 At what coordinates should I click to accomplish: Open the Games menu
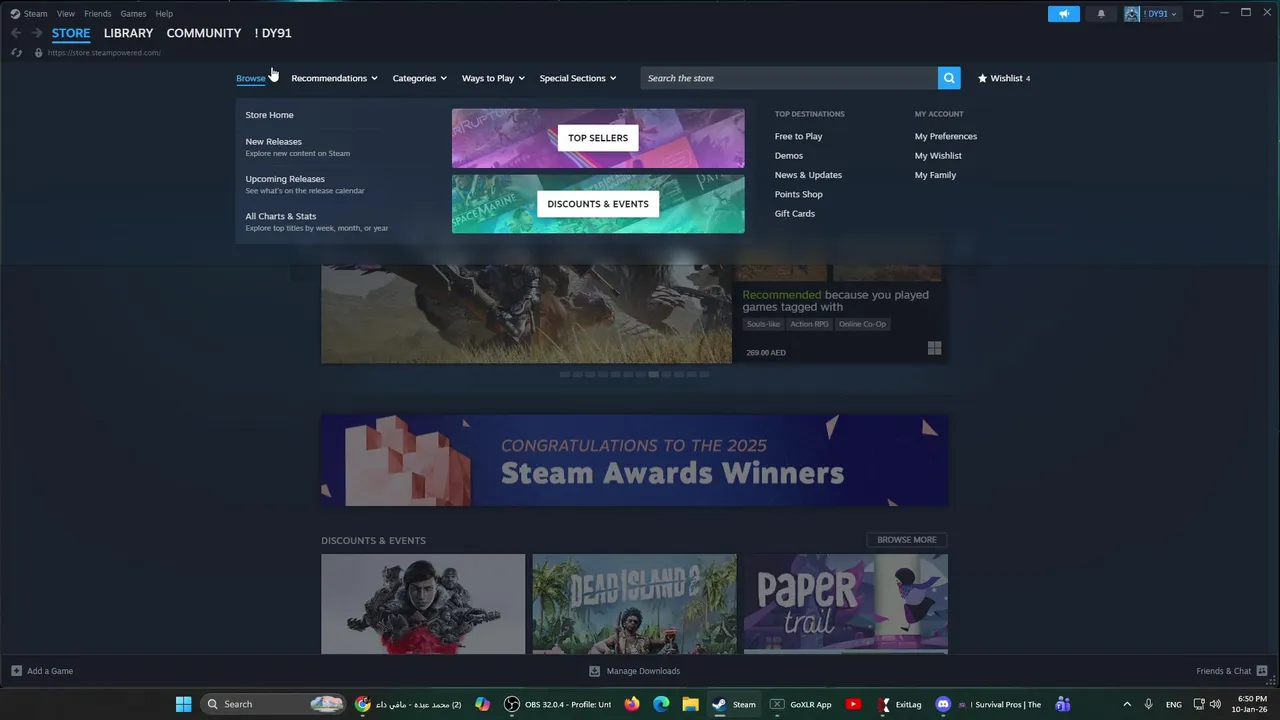tap(133, 14)
